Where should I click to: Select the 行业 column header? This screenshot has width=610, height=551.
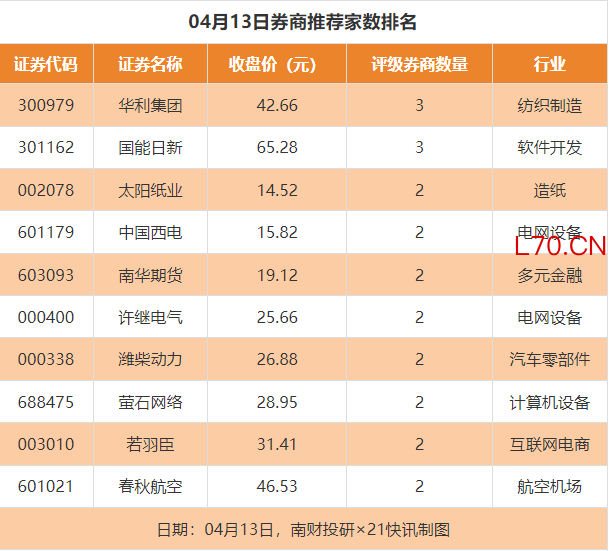click(549, 65)
